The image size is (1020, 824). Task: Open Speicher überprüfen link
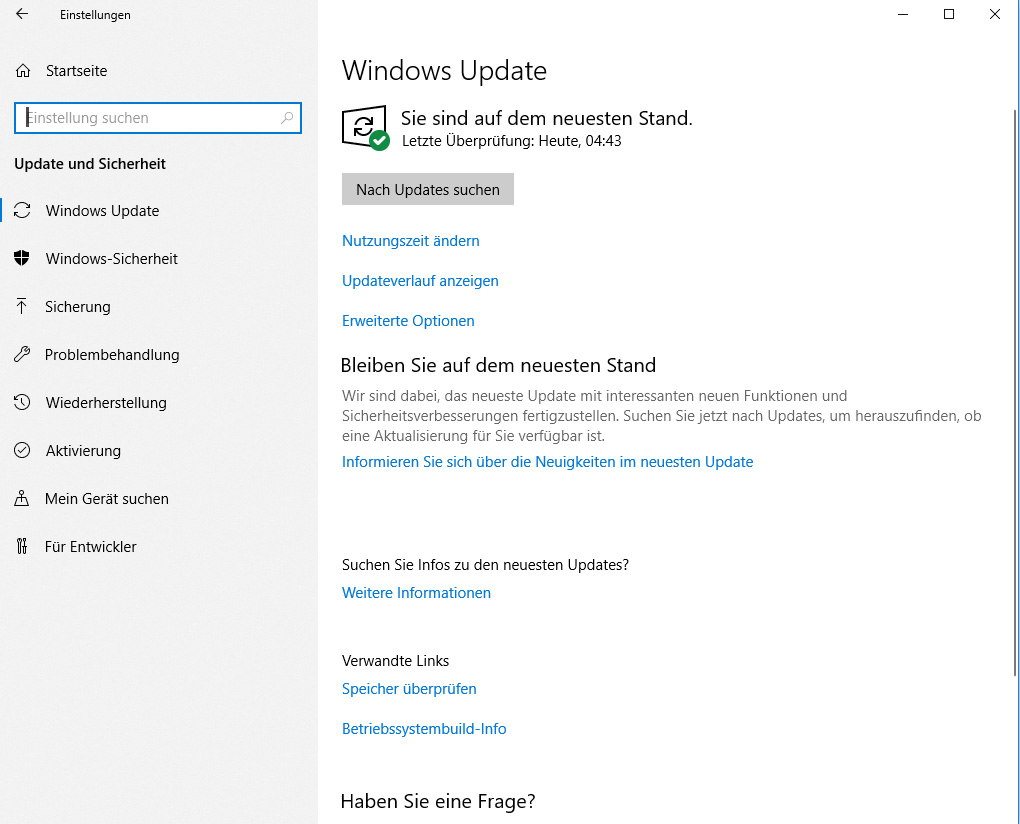pos(409,689)
